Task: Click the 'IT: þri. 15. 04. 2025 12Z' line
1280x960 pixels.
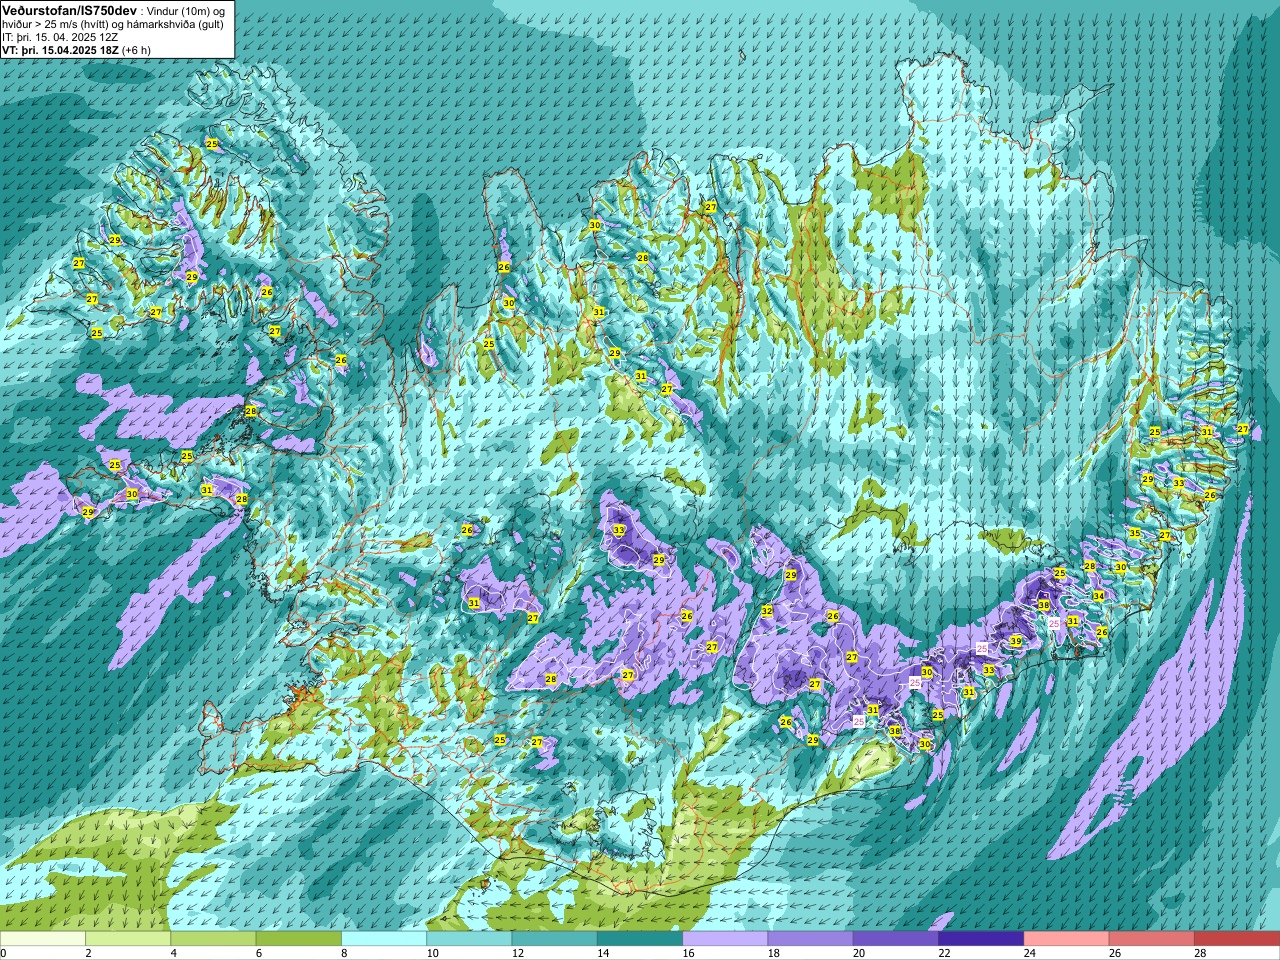Action: pos(59,36)
